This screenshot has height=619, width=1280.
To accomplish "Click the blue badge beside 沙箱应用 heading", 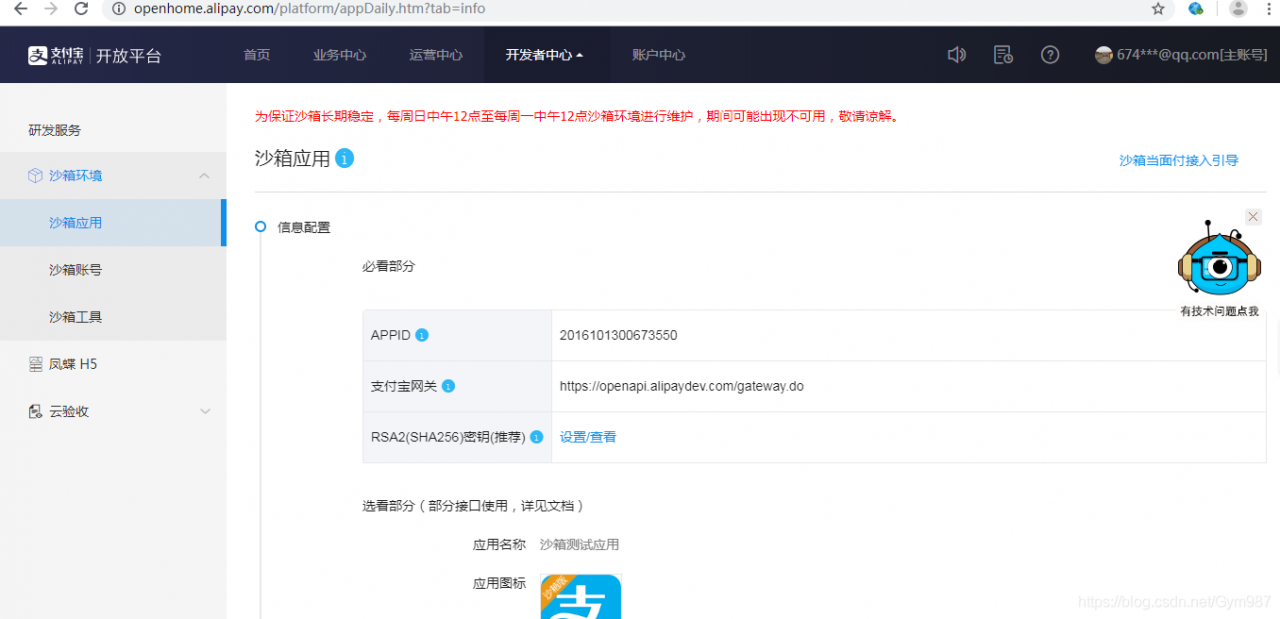I will 344,158.
